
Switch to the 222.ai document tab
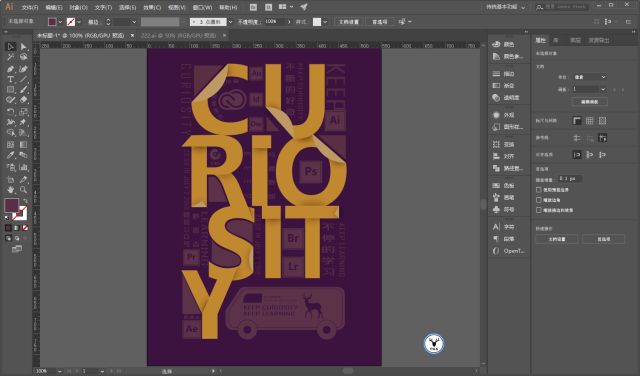pyautogui.click(x=179, y=36)
